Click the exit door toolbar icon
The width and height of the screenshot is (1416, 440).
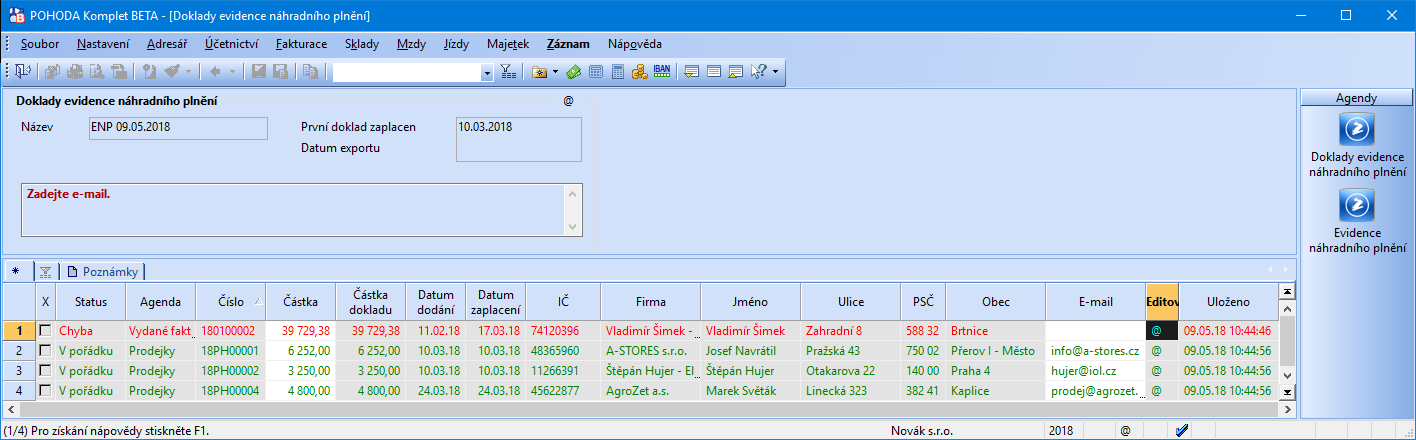point(22,71)
